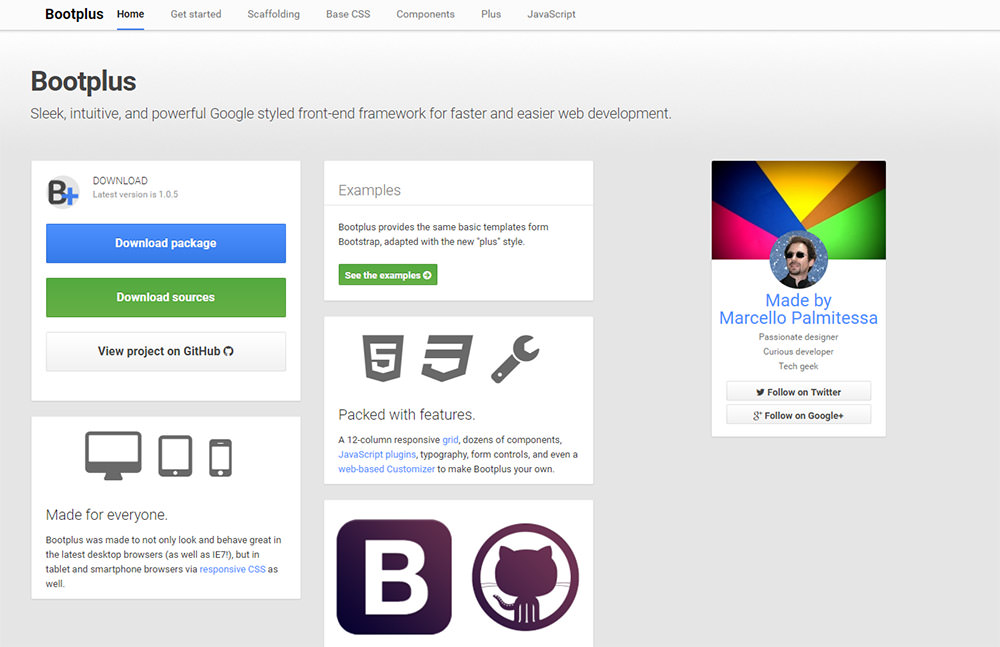Open the web-based Customizer link
1000x647 pixels.
386,467
